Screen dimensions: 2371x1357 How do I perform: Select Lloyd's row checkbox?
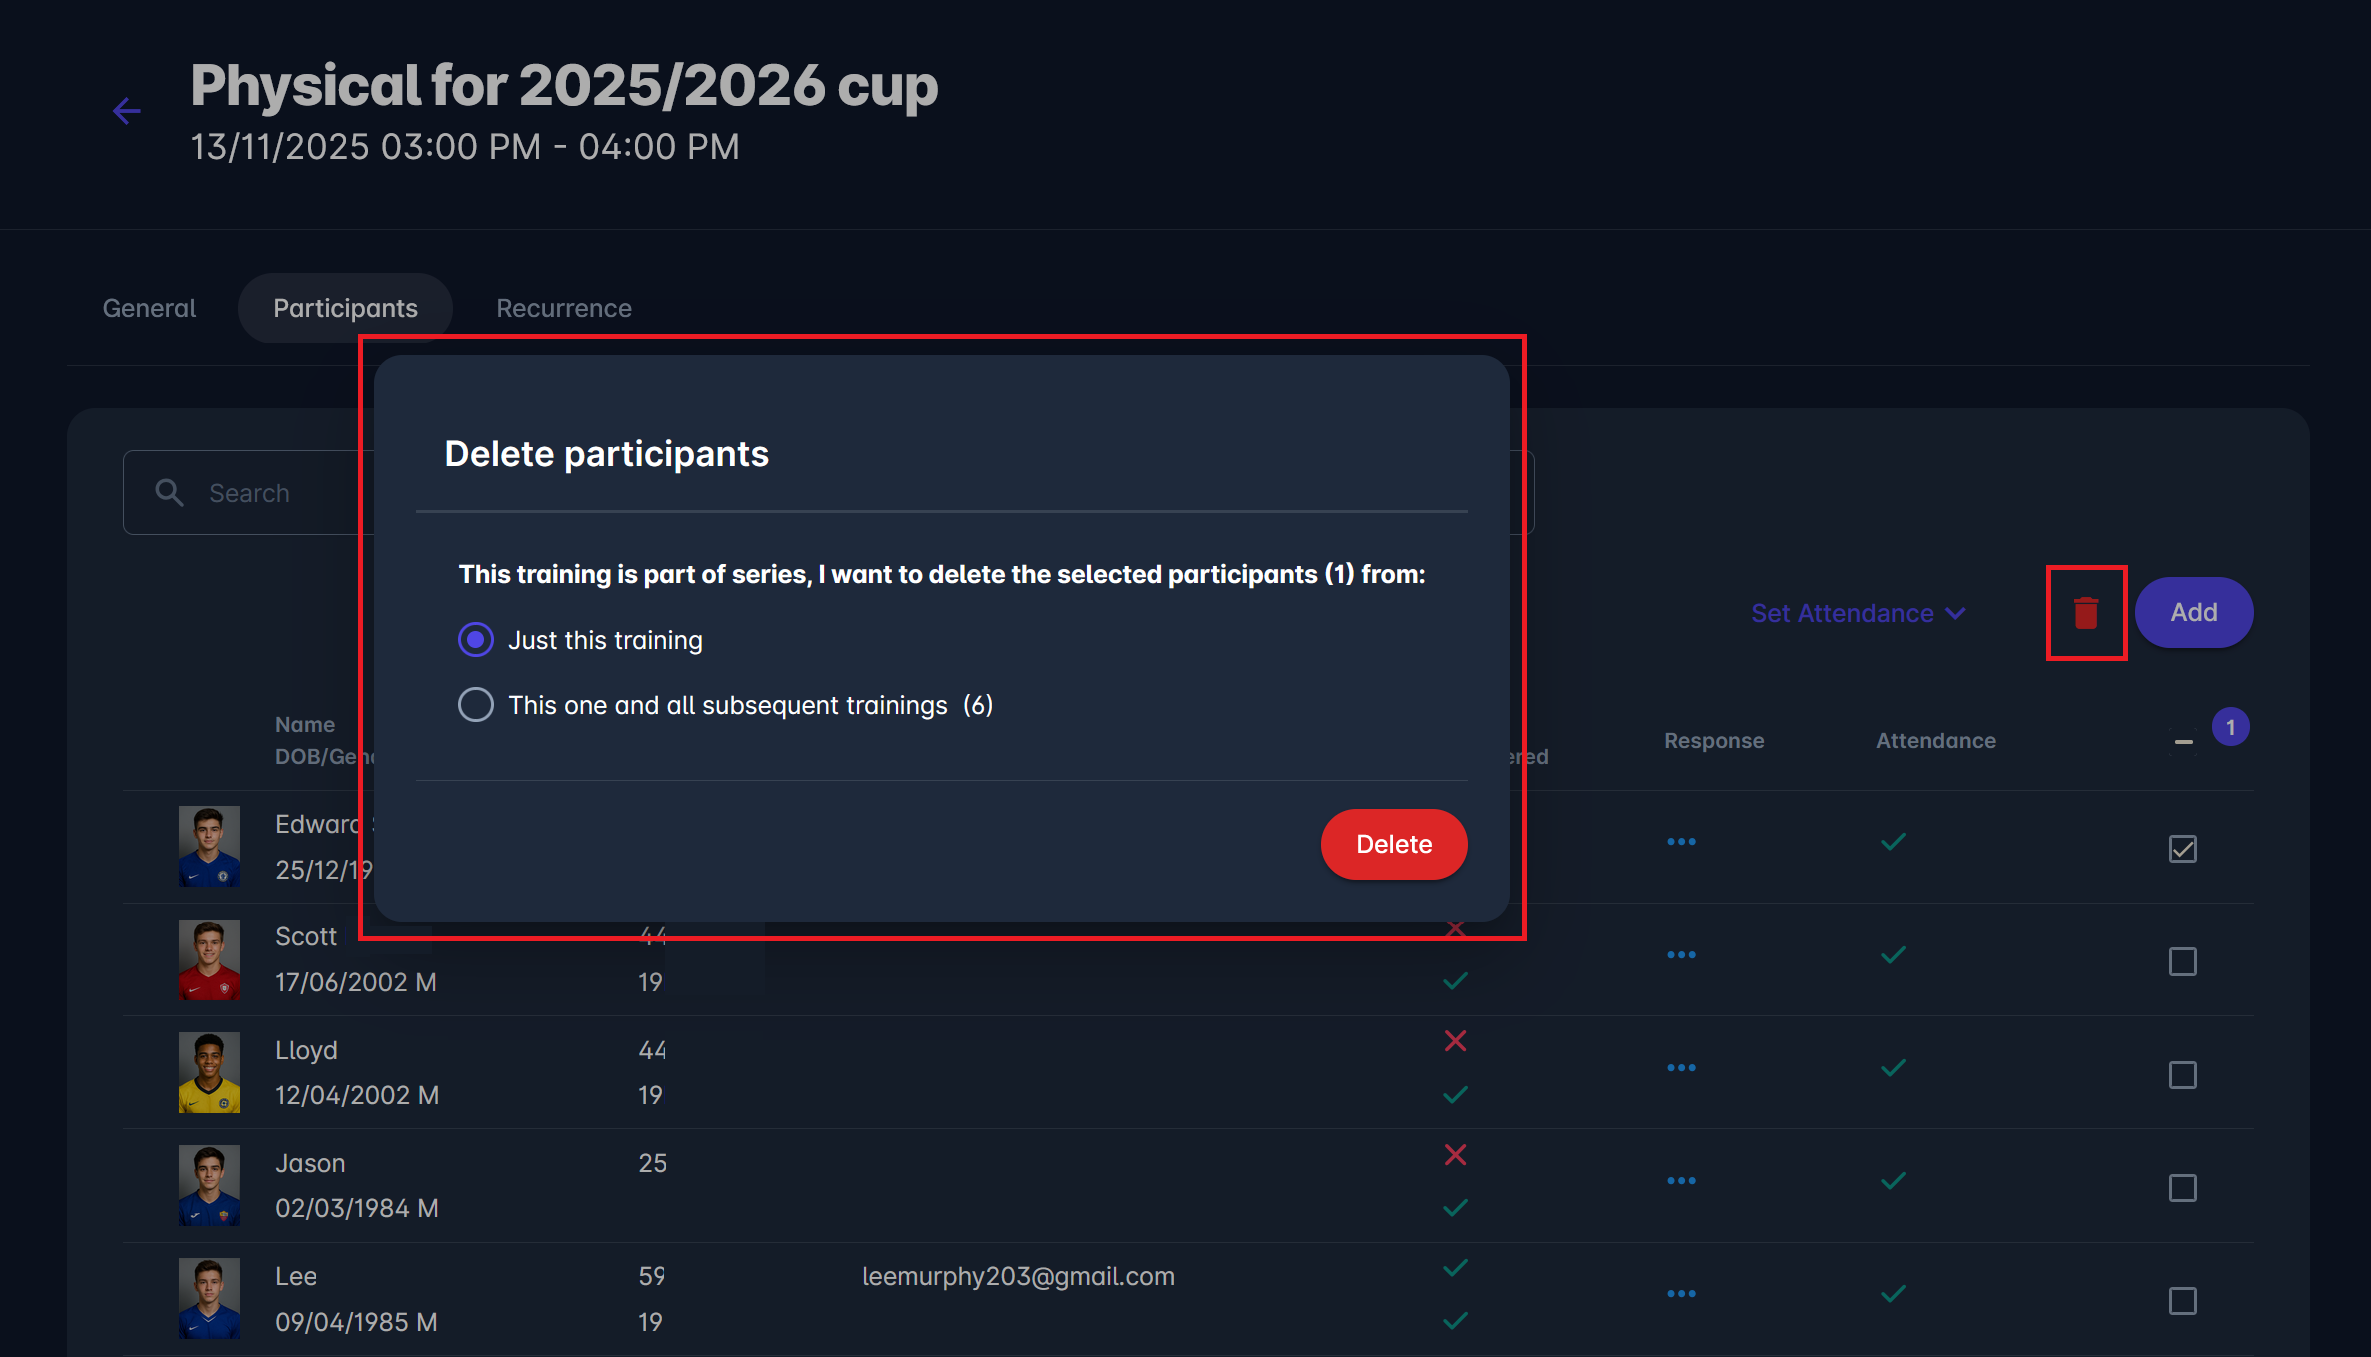2182,1075
